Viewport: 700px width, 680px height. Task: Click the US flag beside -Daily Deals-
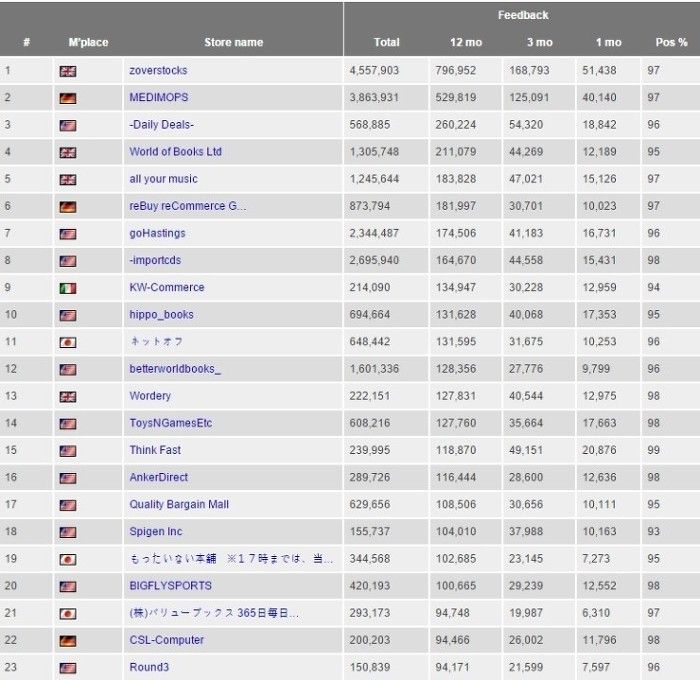68,125
